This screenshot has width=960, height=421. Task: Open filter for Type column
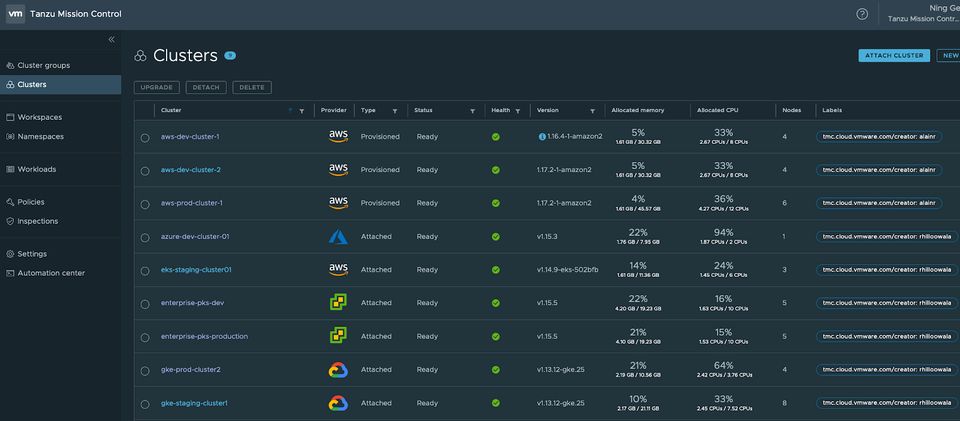click(394, 111)
